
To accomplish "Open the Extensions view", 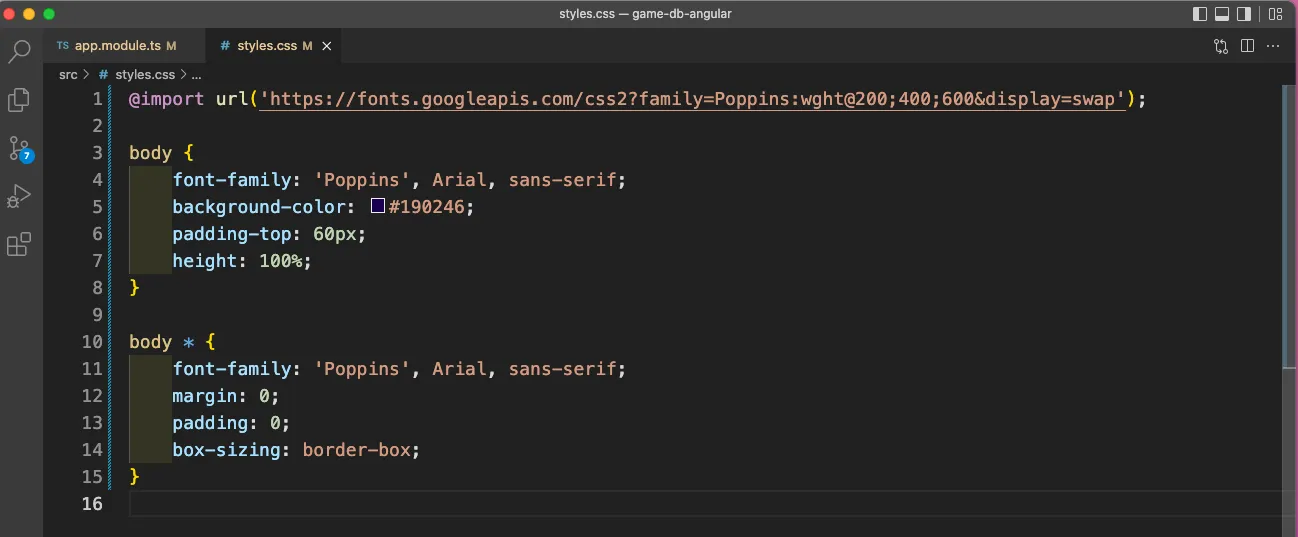I will [19, 245].
